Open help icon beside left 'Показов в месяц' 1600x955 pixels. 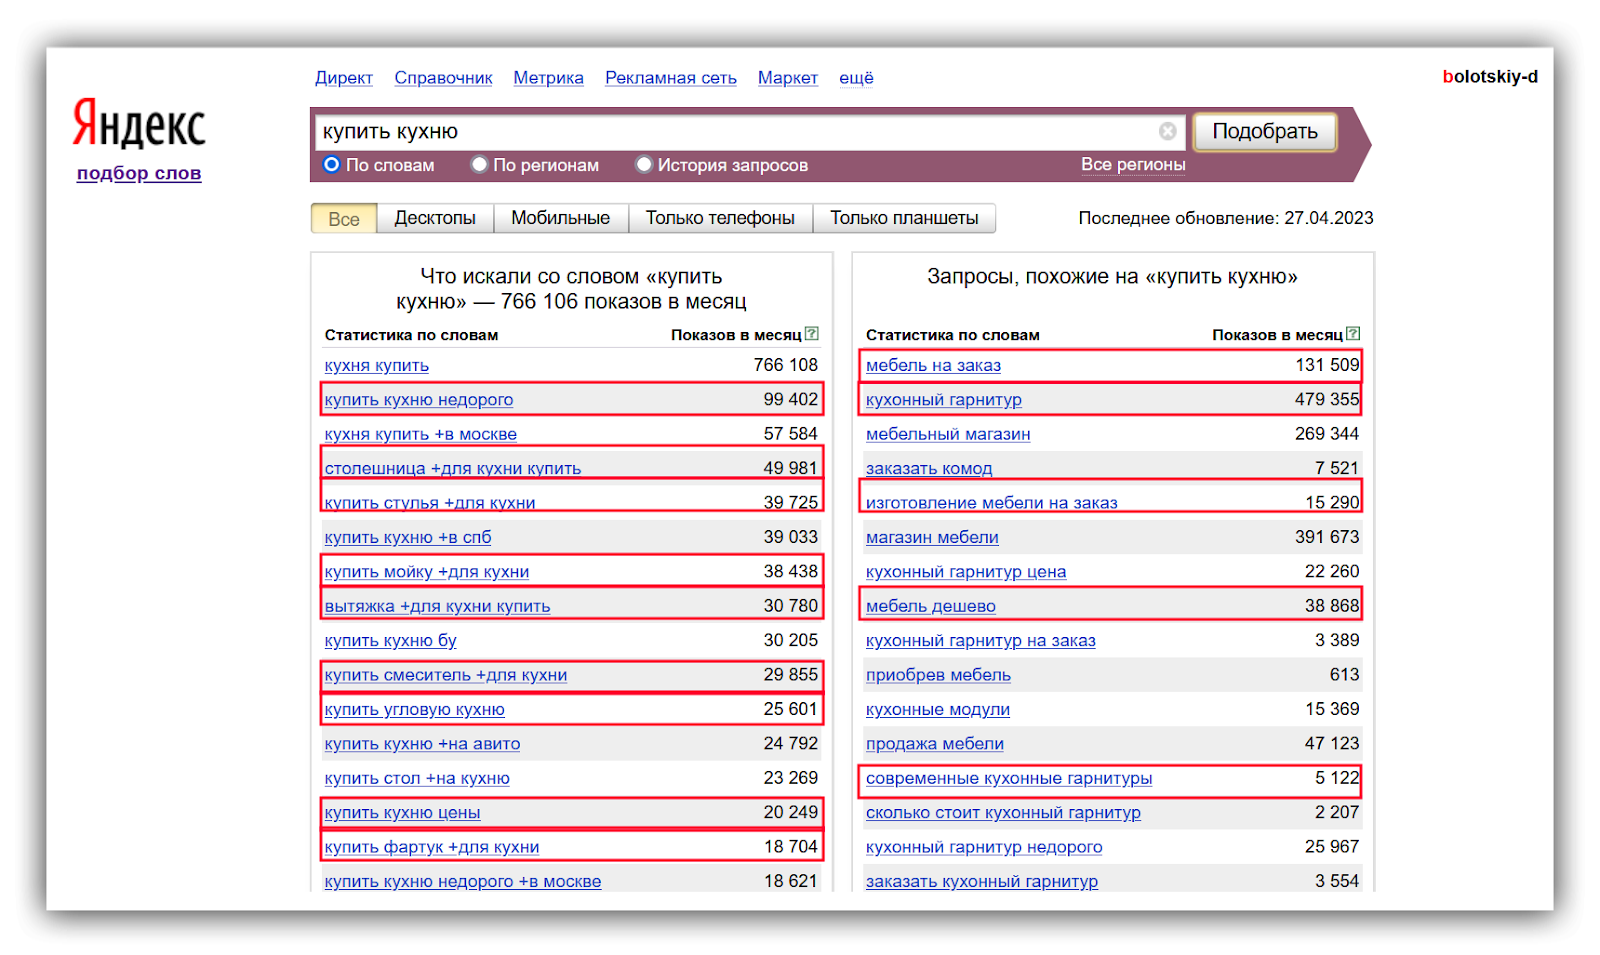coord(812,334)
